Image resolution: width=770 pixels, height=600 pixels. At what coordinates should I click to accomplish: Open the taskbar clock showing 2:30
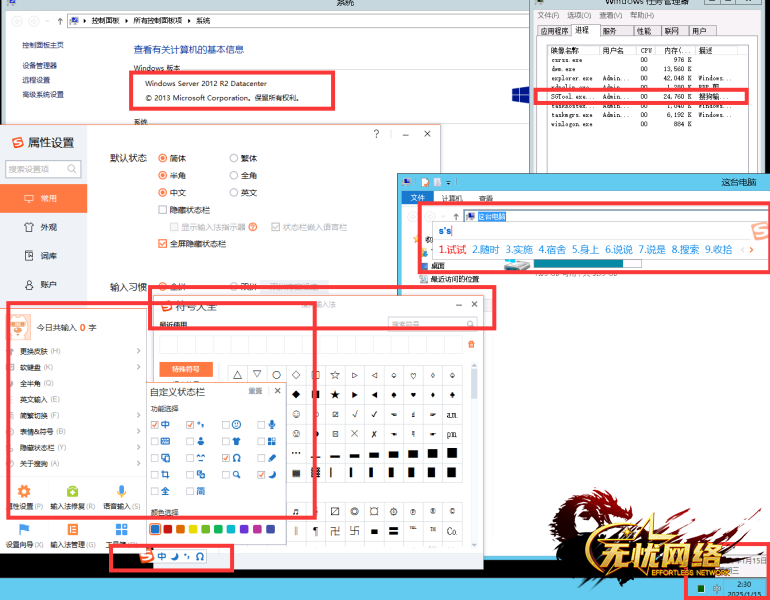pos(744,589)
